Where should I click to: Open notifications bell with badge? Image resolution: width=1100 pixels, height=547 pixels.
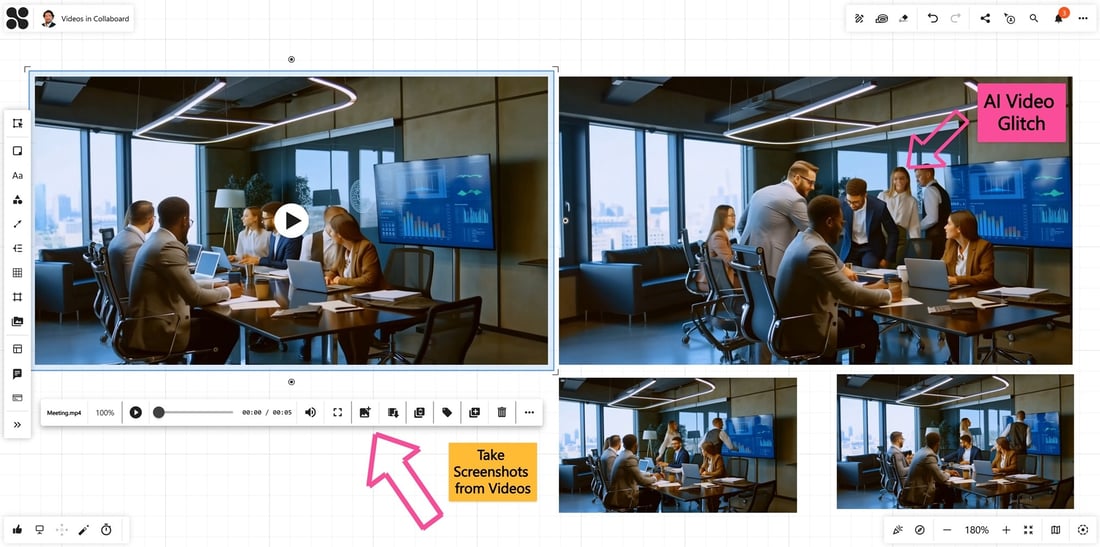(1059, 17)
